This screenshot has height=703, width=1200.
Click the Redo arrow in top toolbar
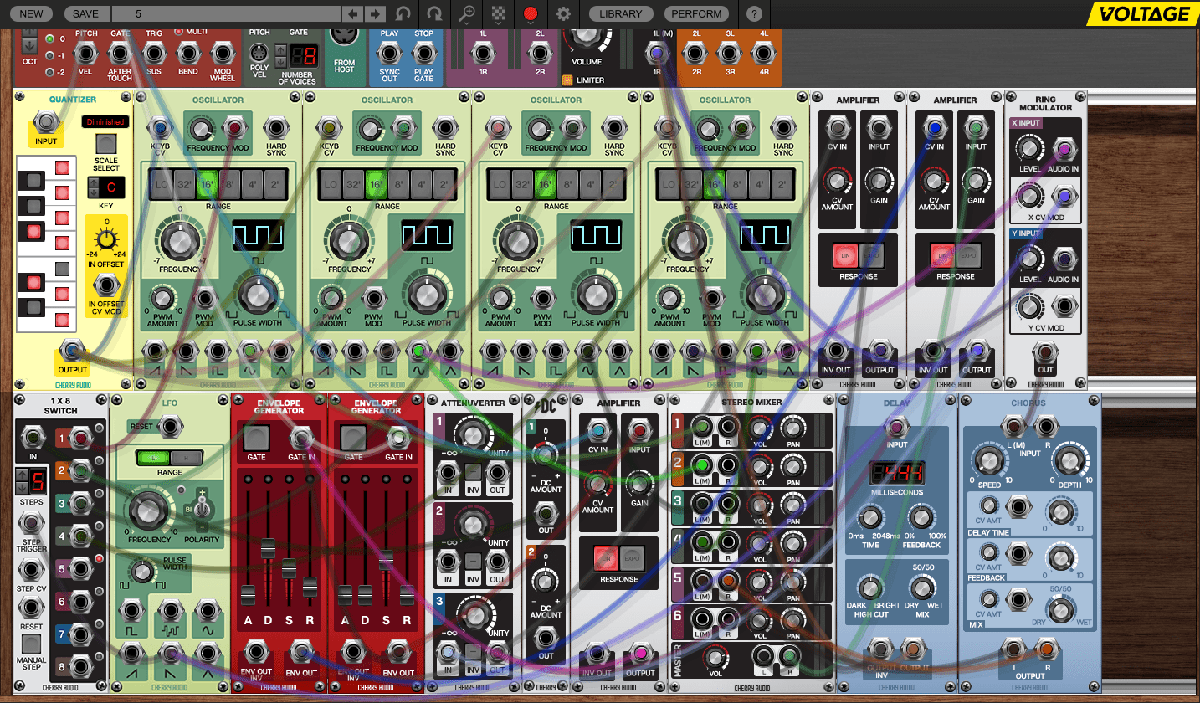434,15
